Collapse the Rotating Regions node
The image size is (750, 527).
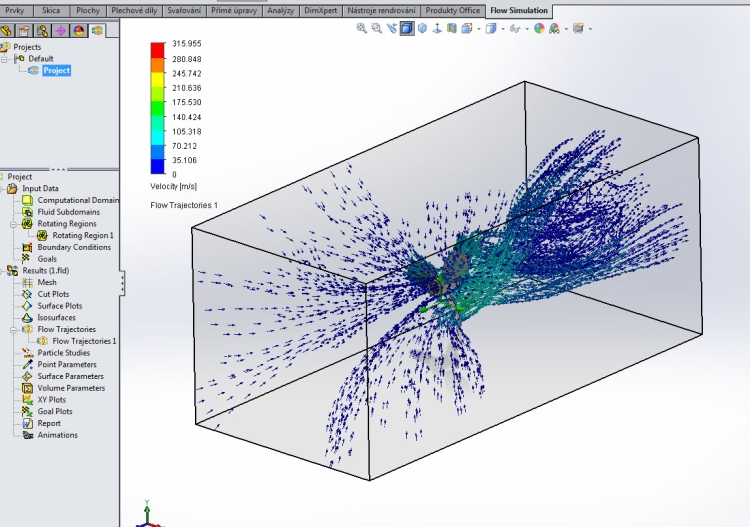click(x=13, y=224)
